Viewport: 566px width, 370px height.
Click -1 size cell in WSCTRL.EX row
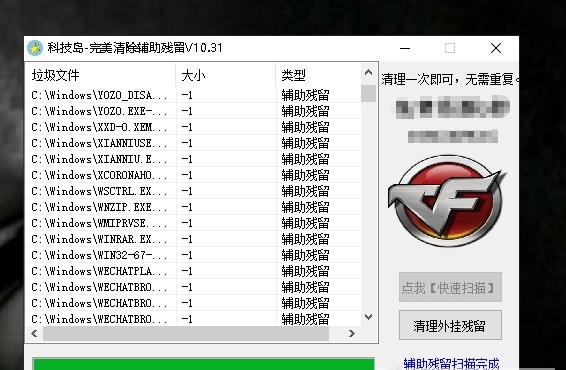click(187, 191)
